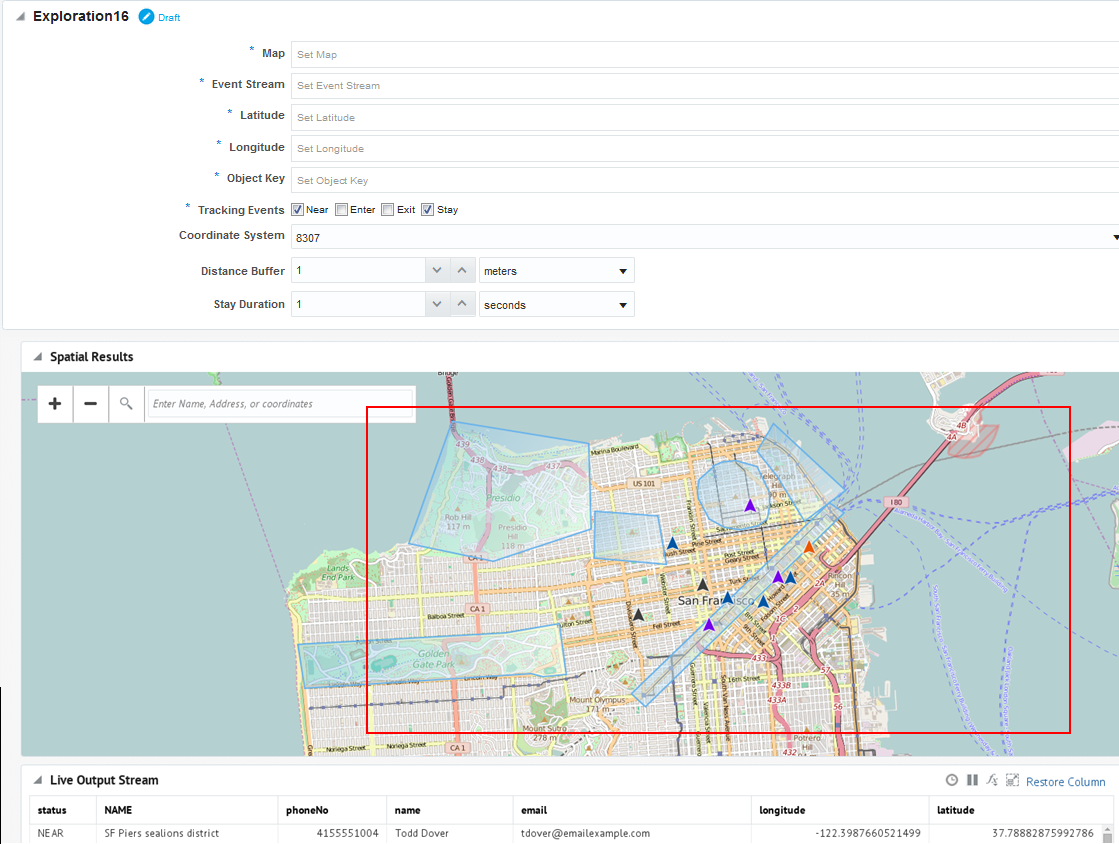
Task: Click the Set Object Key field
Action: pyautogui.click(x=705, y=181)
